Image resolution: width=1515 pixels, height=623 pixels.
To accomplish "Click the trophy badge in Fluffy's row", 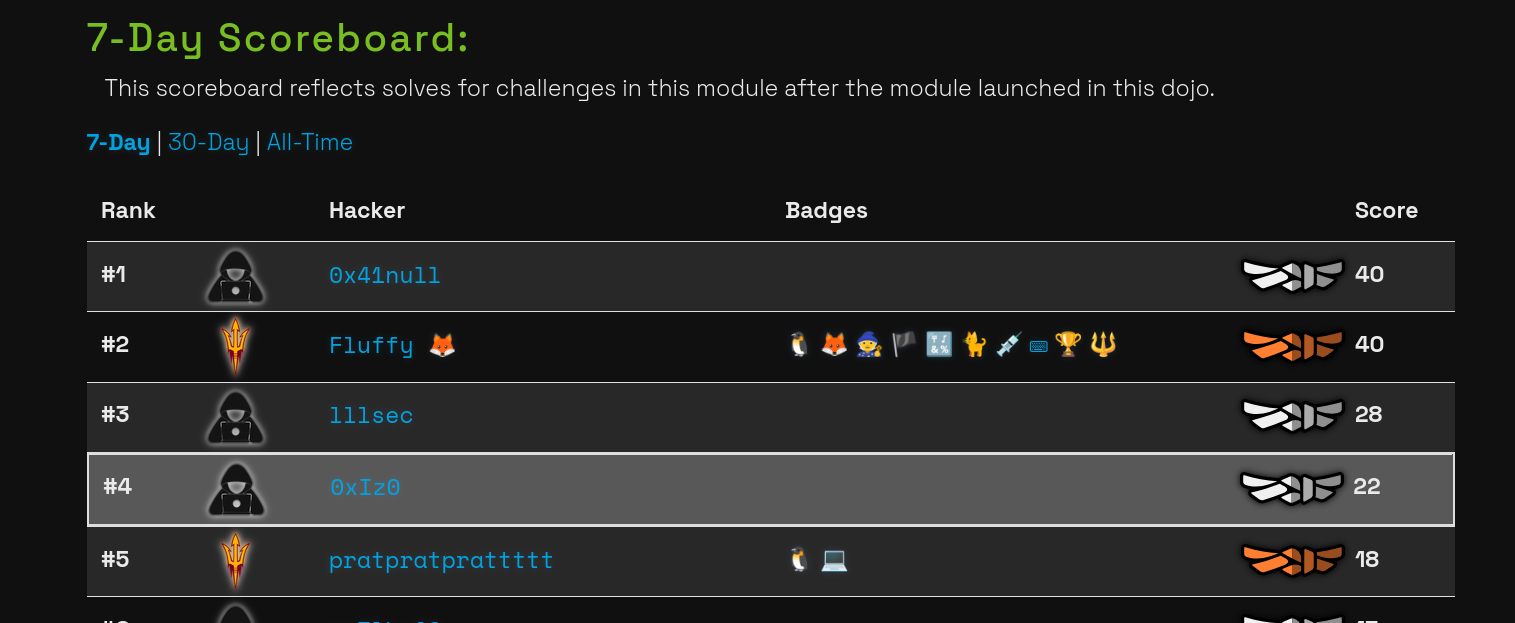I will pos(1068,345).
